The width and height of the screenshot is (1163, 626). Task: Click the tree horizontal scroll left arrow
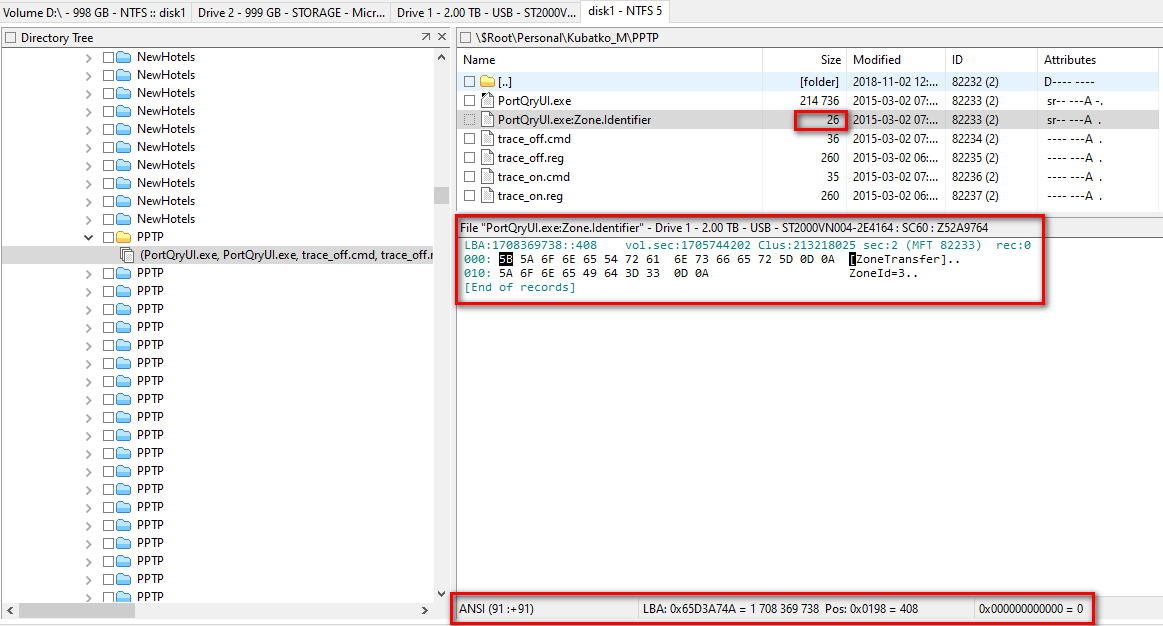click(10, 610)
